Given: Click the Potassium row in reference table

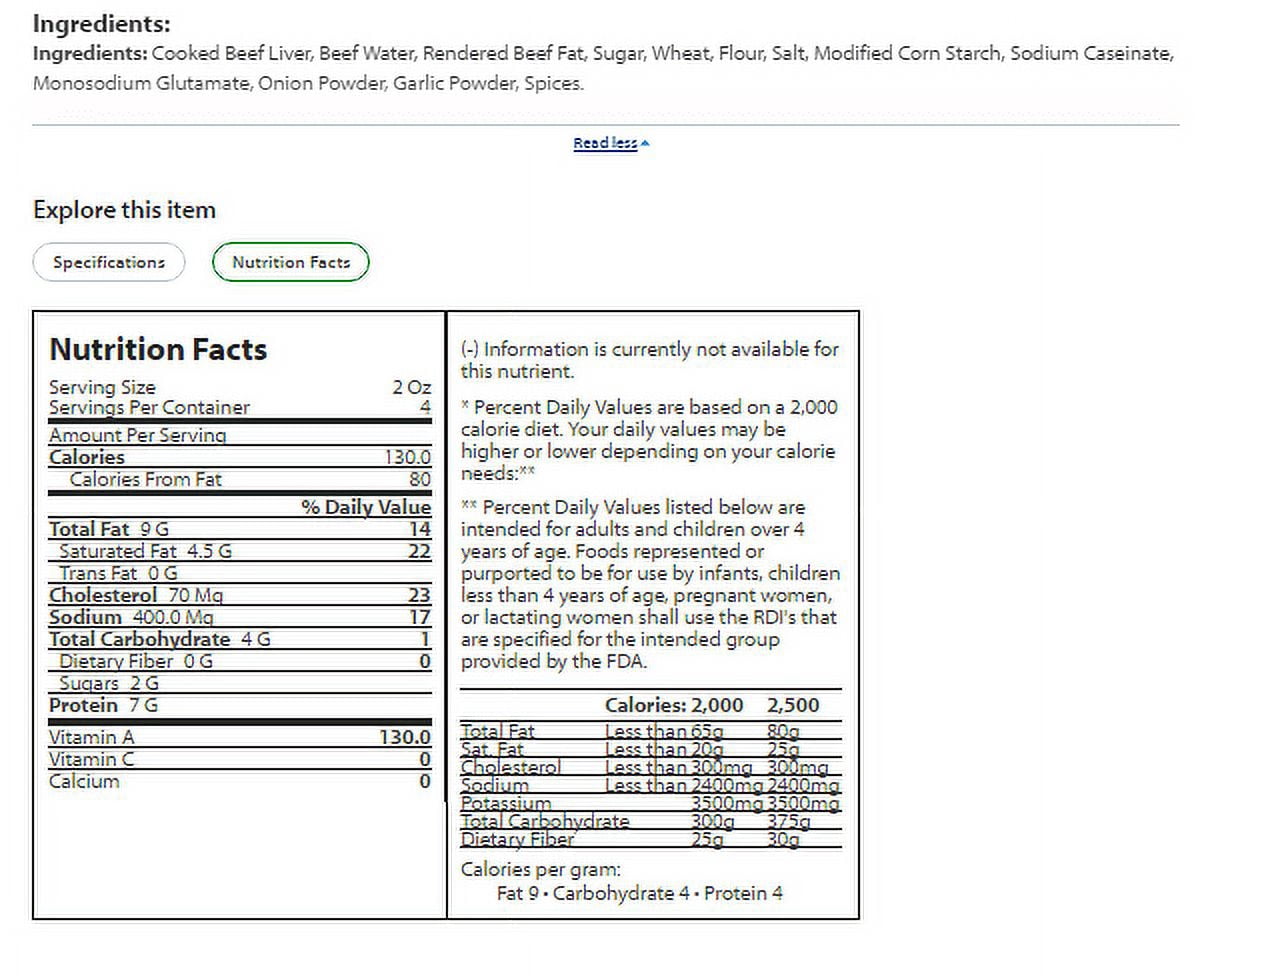Looking at the screenshot, I should 650,803.
